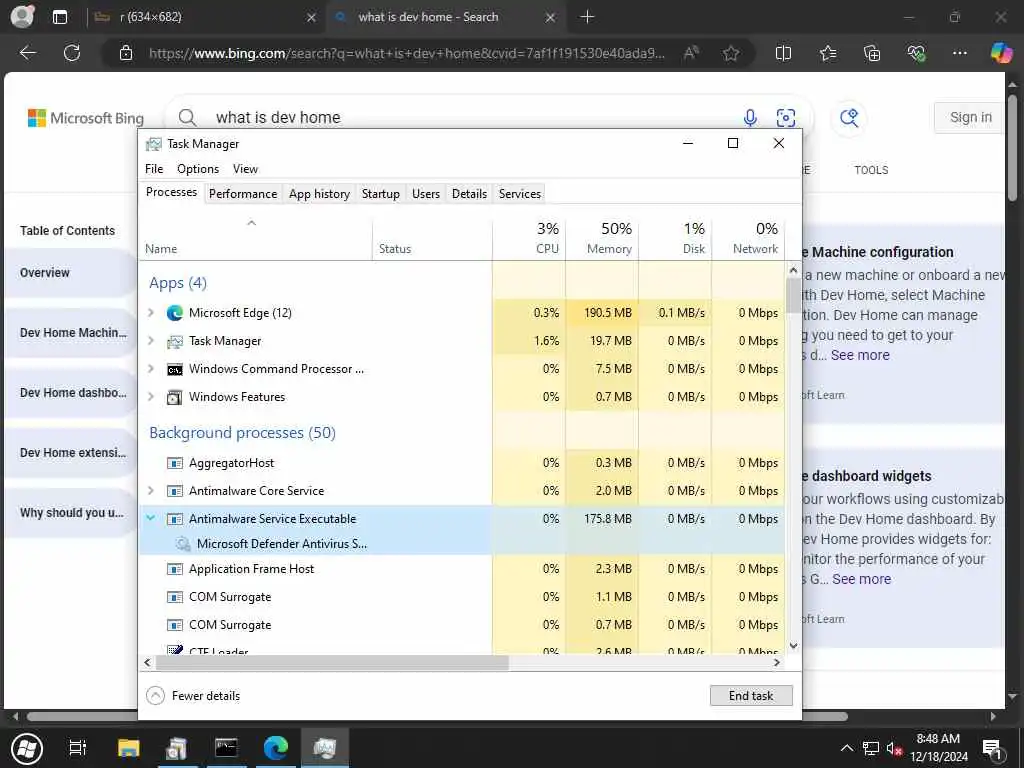Sort processes by CPU column

(x=529, y=238)
